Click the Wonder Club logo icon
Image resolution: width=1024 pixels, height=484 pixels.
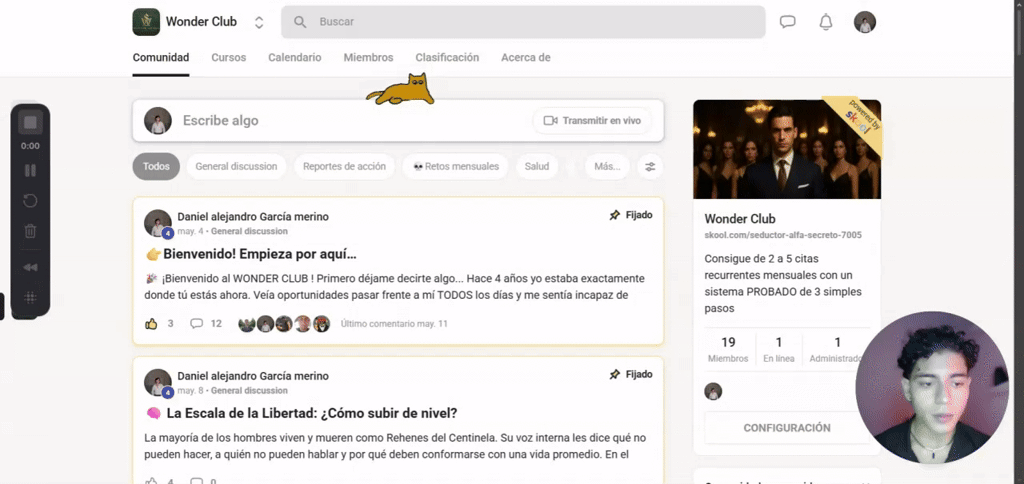(x=146, y=22)
